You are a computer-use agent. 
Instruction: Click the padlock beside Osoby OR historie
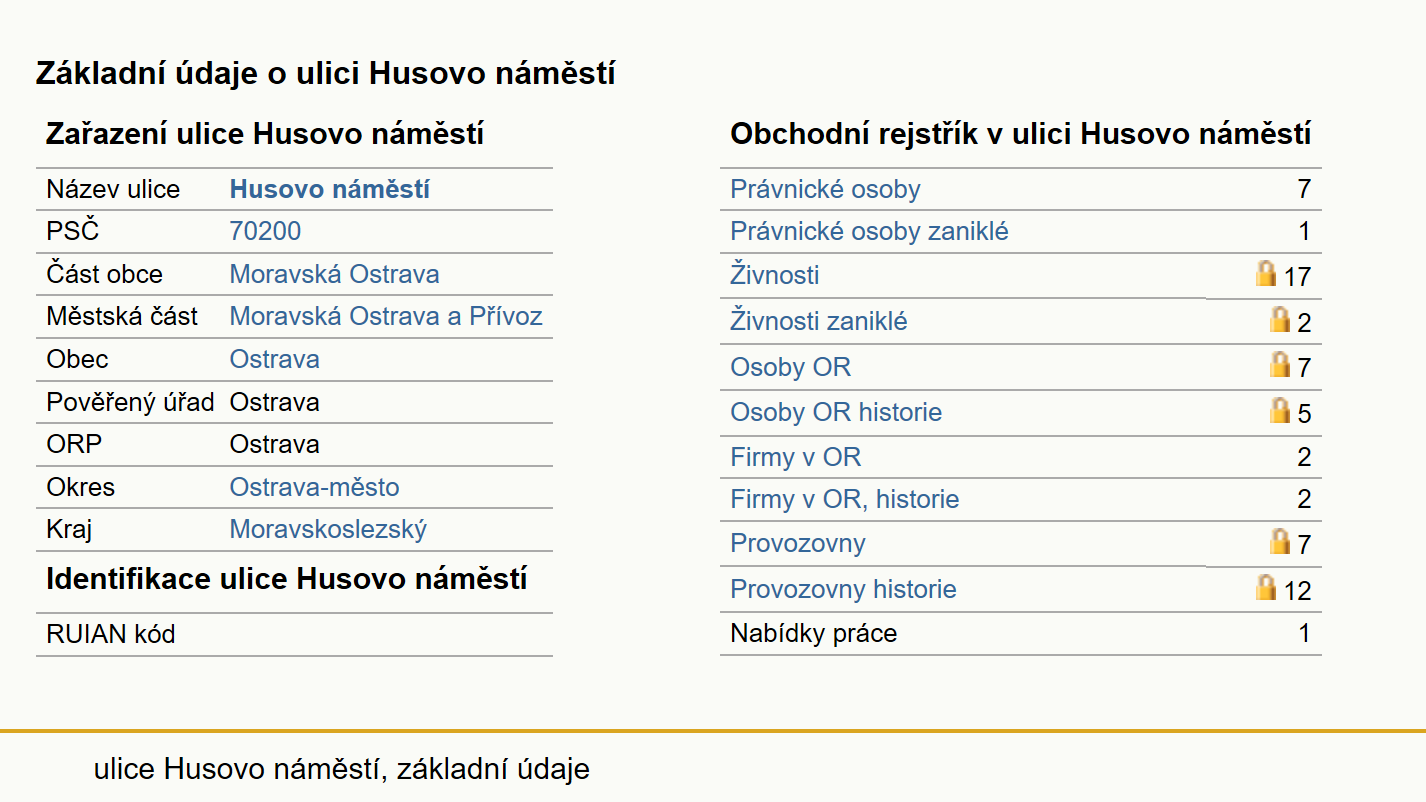[x=1280, y=410]
